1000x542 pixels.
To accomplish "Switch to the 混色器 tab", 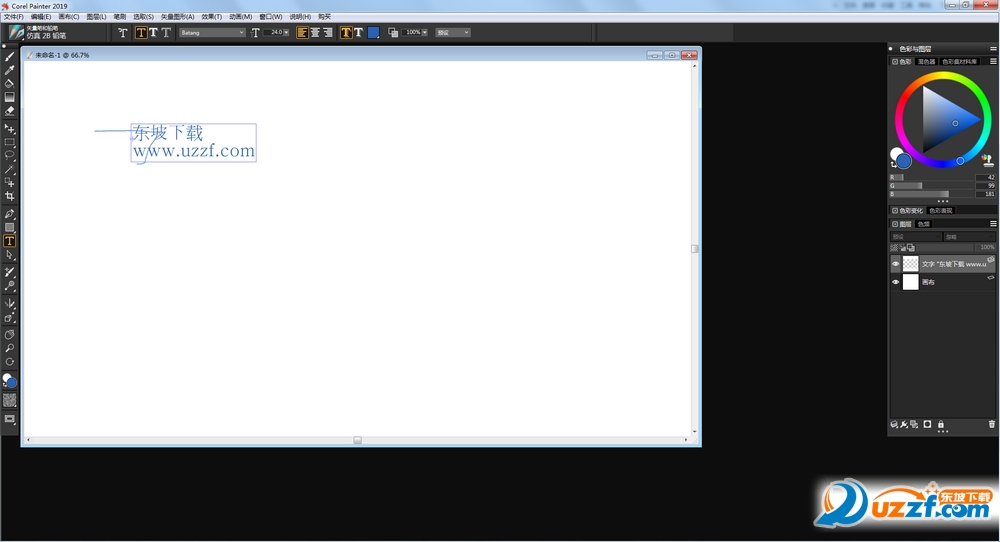I will pyautogui.click(x=926, y=62).
